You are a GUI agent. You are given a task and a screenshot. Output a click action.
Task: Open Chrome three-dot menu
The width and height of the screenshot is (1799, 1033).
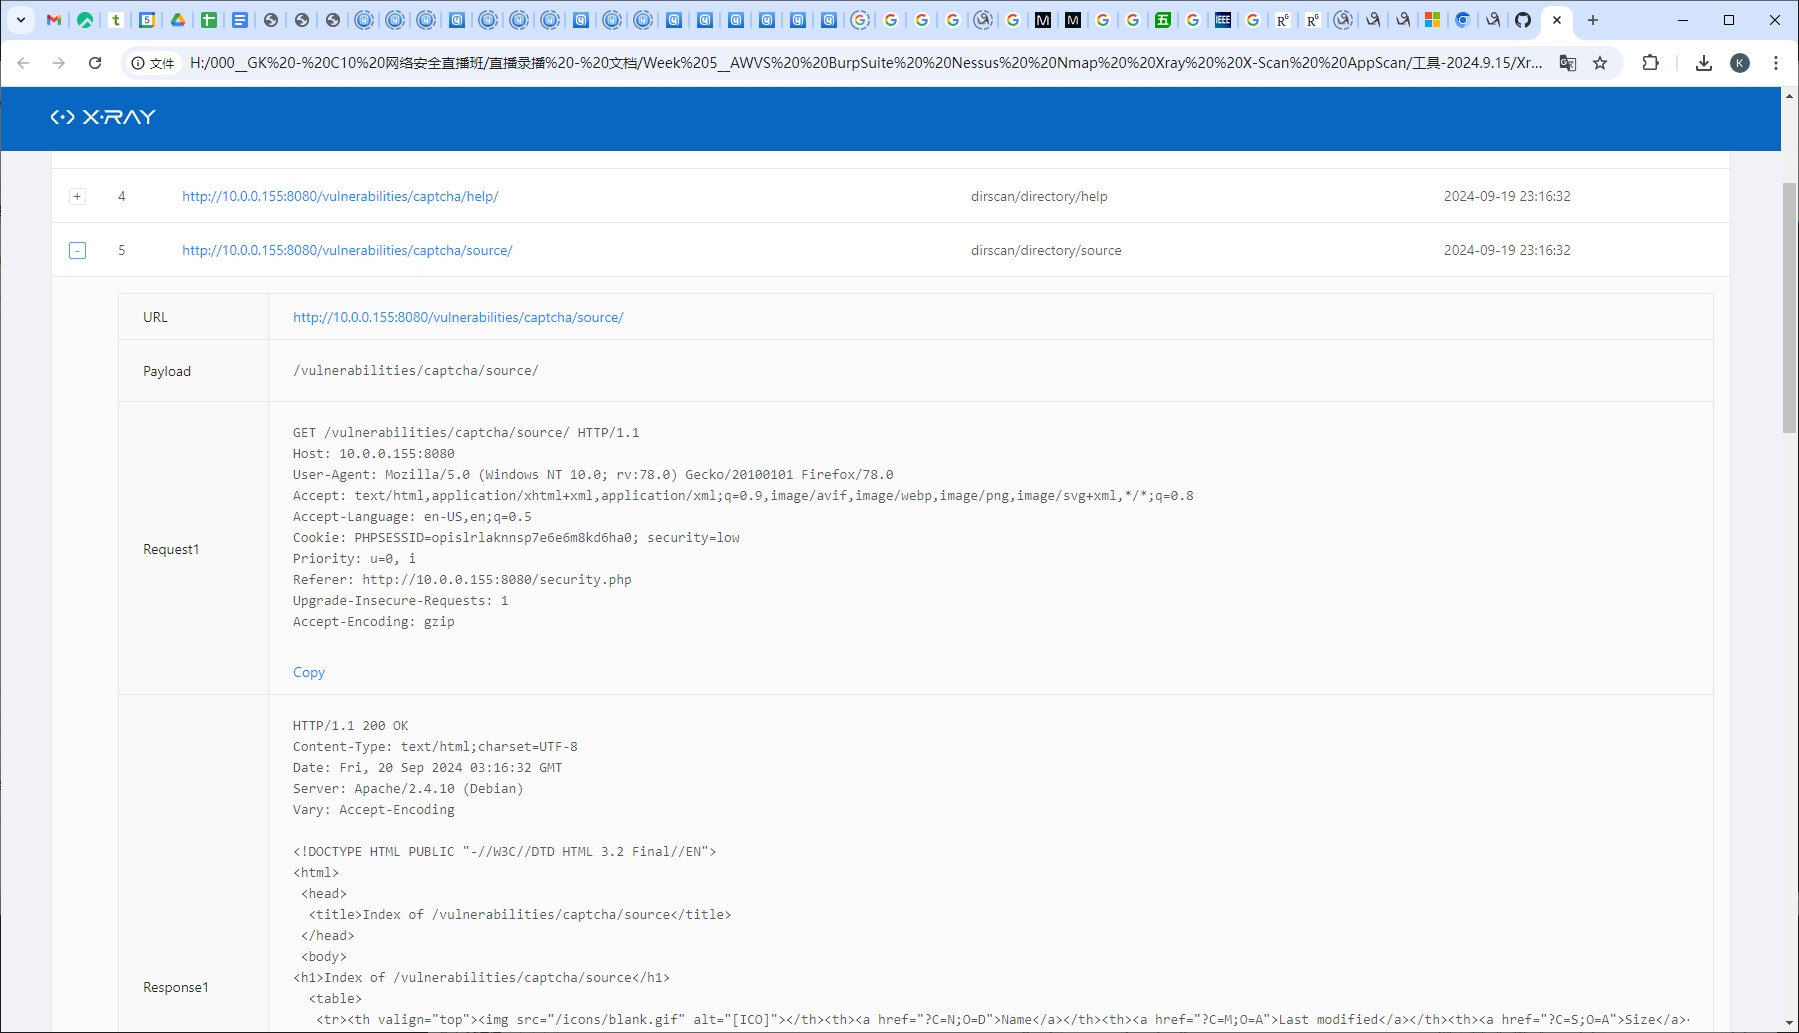[1776, 63]
